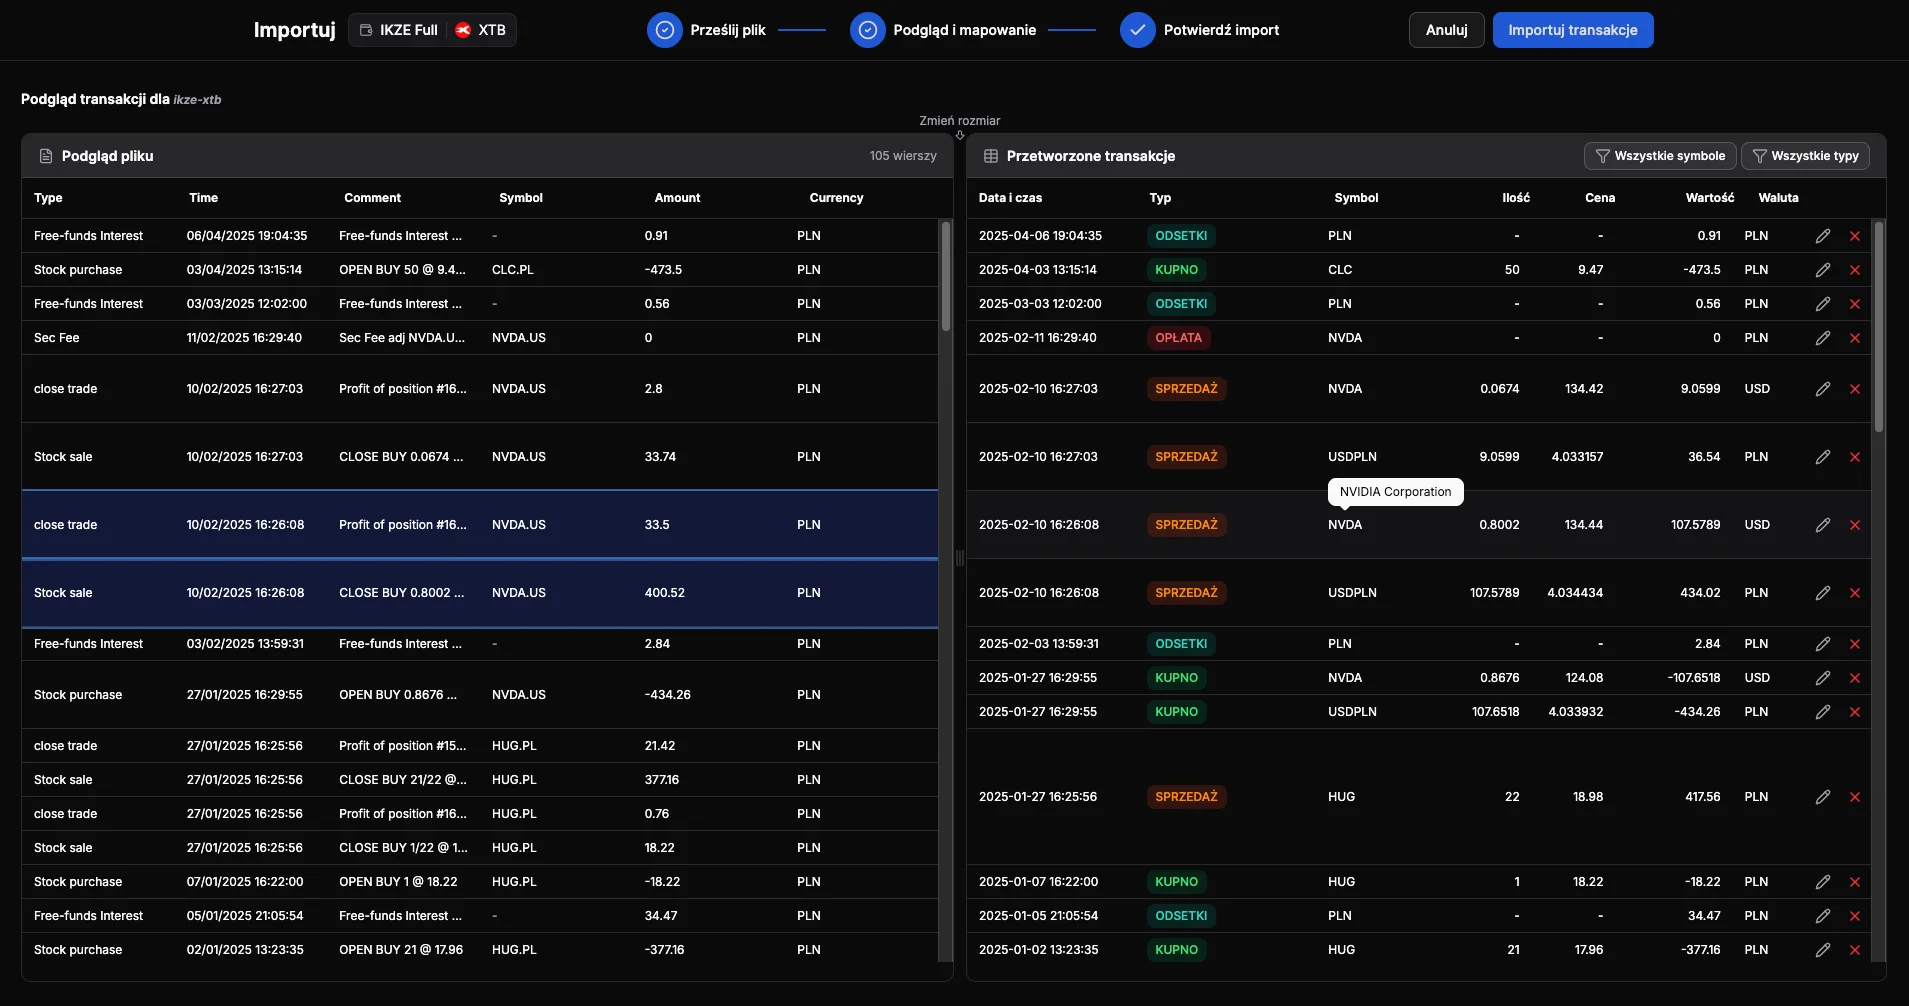
Task: Select the IKZE Full account tab
Action: [399, 29]
